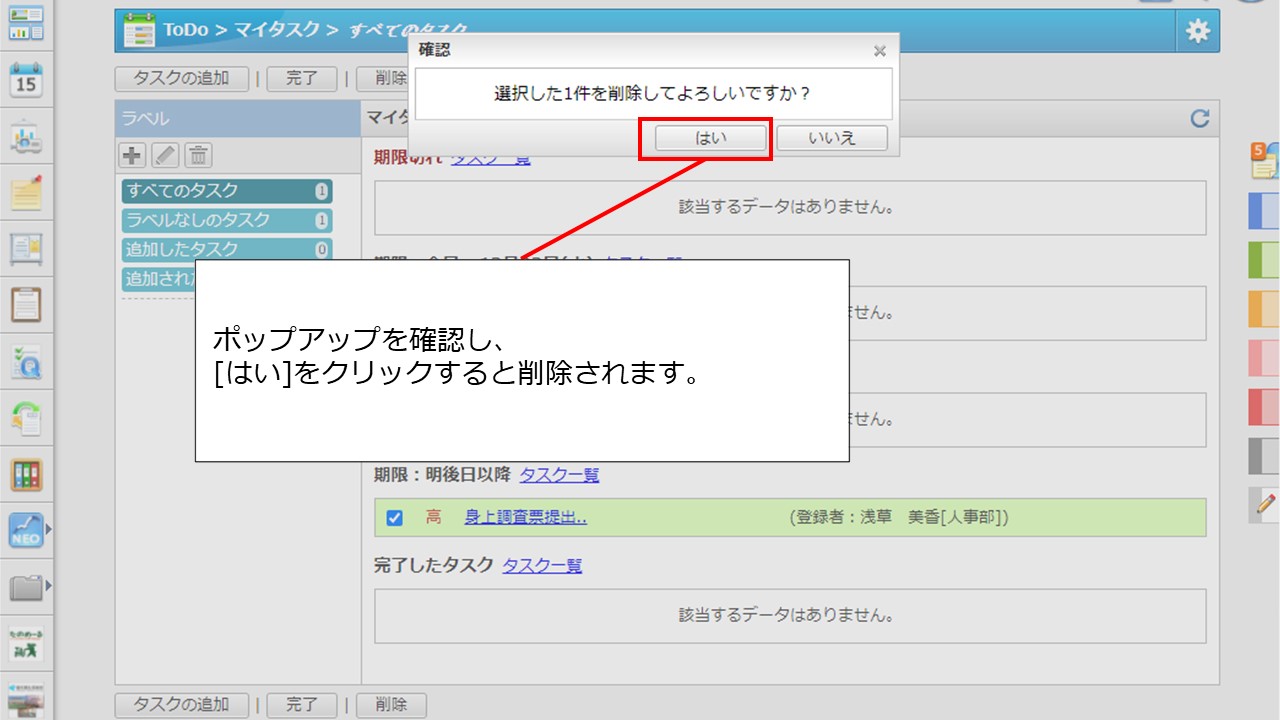Open ToDo settings gear icon
1280x720 pixels.
1197,31
